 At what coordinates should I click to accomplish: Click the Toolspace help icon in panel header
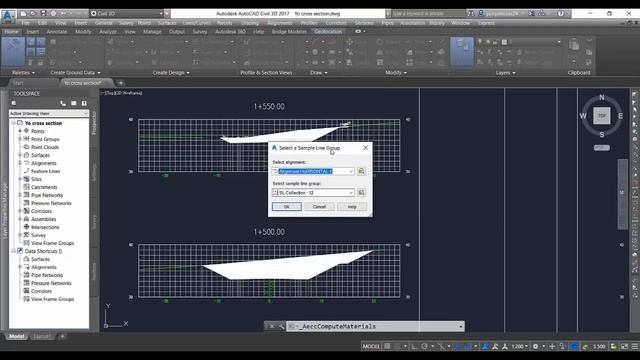[84, 103]
